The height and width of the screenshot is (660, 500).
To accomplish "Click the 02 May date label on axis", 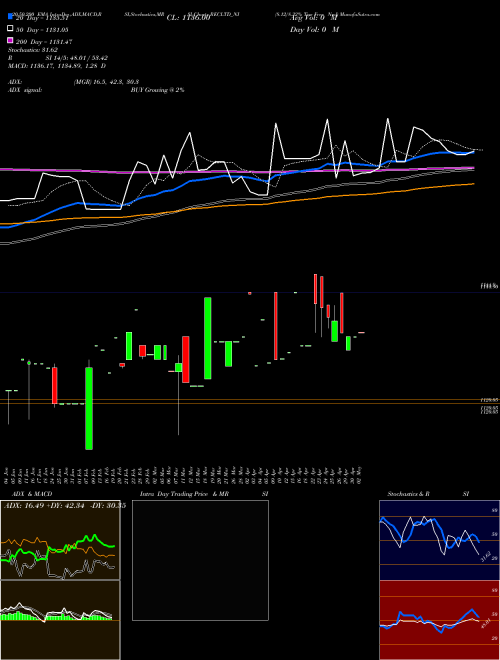I will [361, 475].
